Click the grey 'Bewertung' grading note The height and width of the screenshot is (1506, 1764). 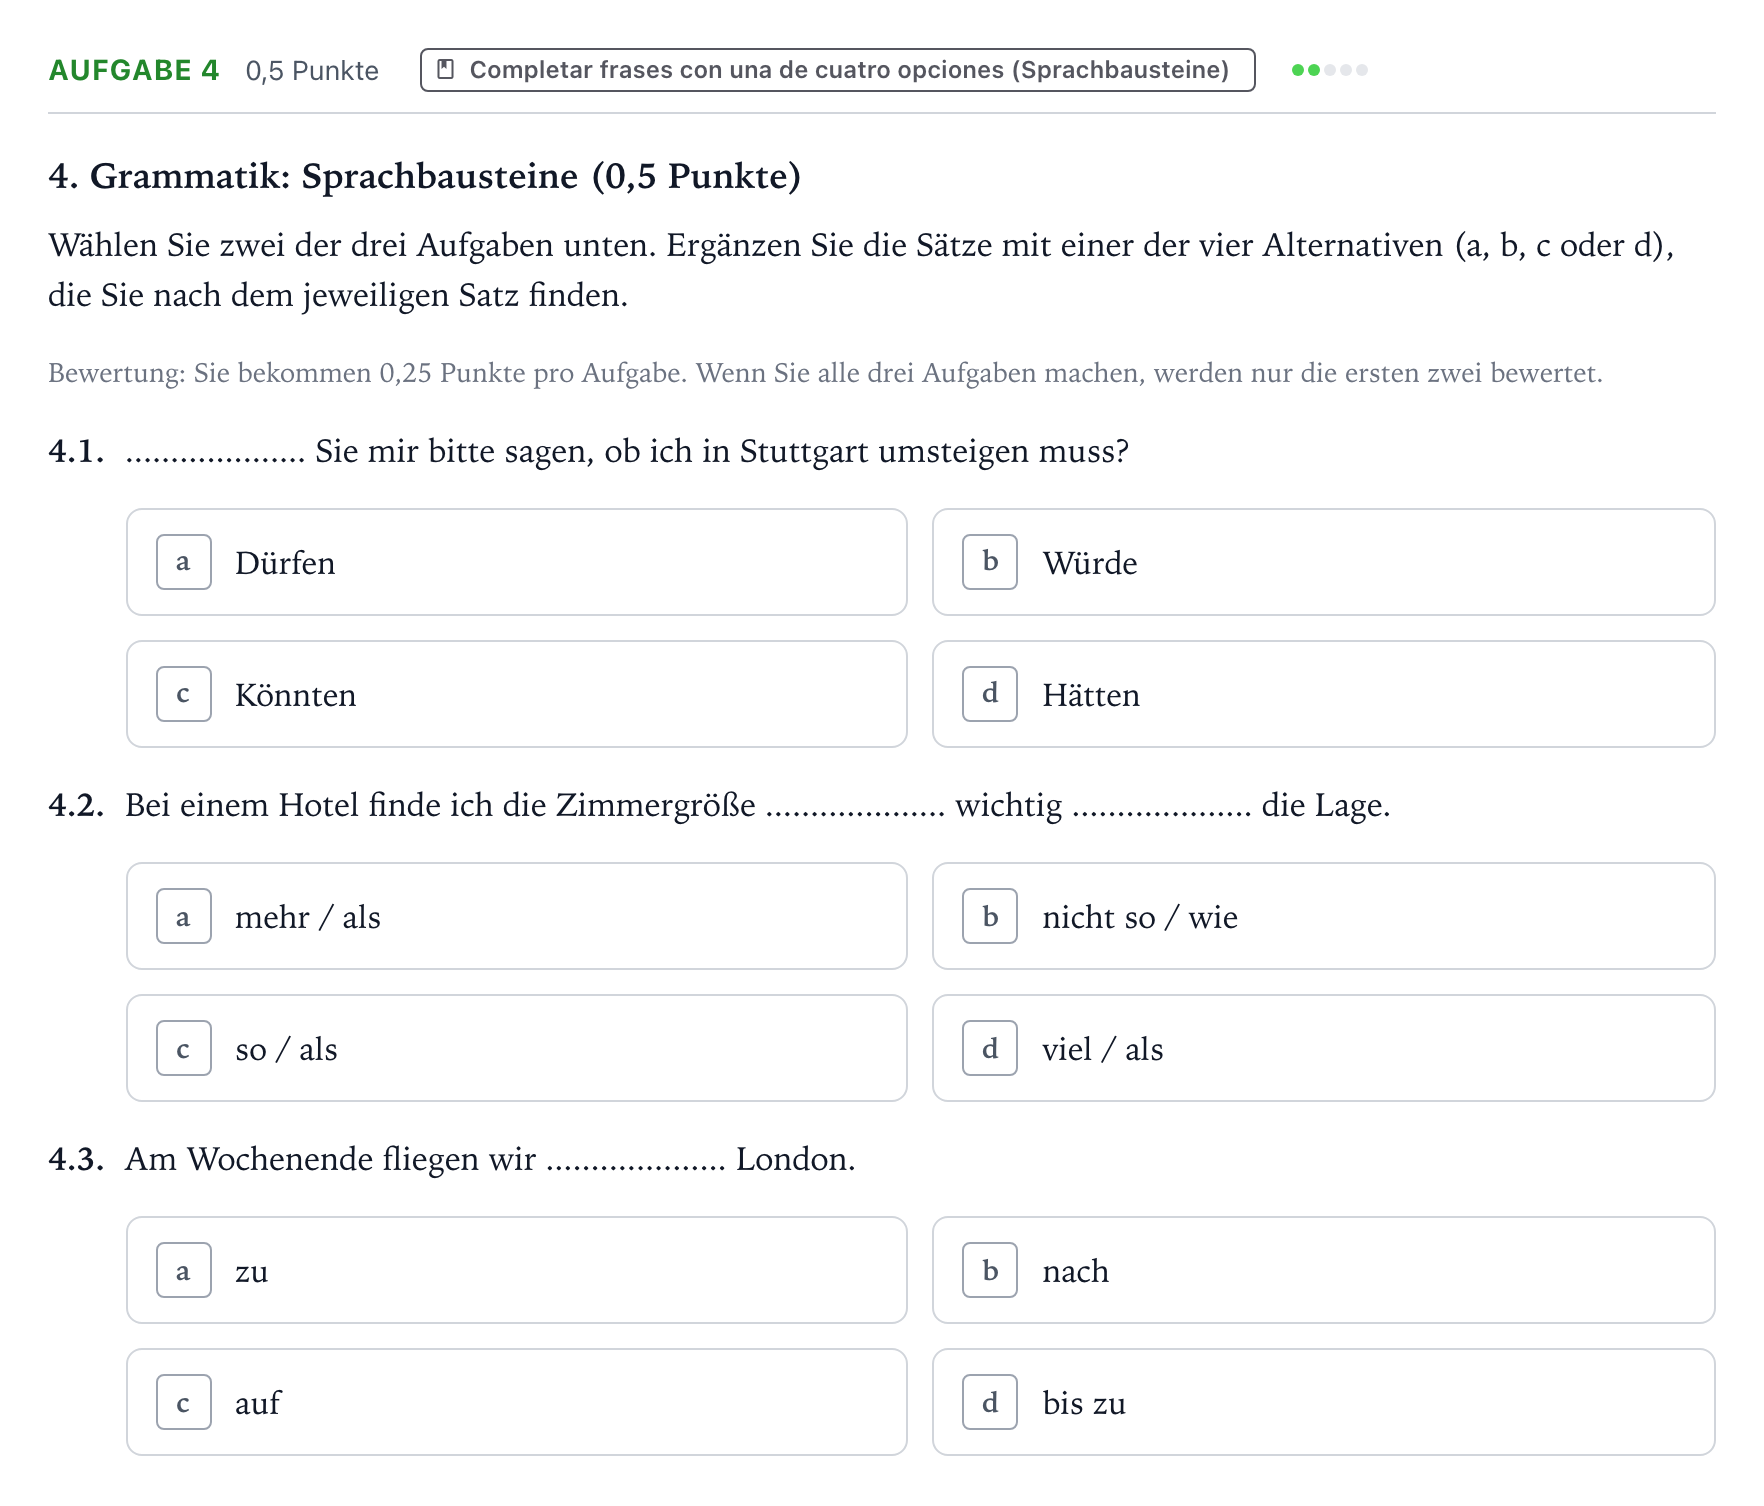point(826,373)
